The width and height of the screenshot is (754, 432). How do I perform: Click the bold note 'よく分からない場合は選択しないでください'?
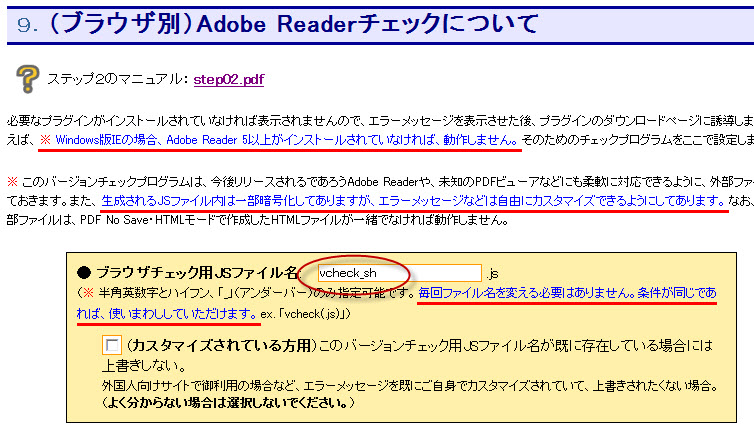tap(228, 403)
